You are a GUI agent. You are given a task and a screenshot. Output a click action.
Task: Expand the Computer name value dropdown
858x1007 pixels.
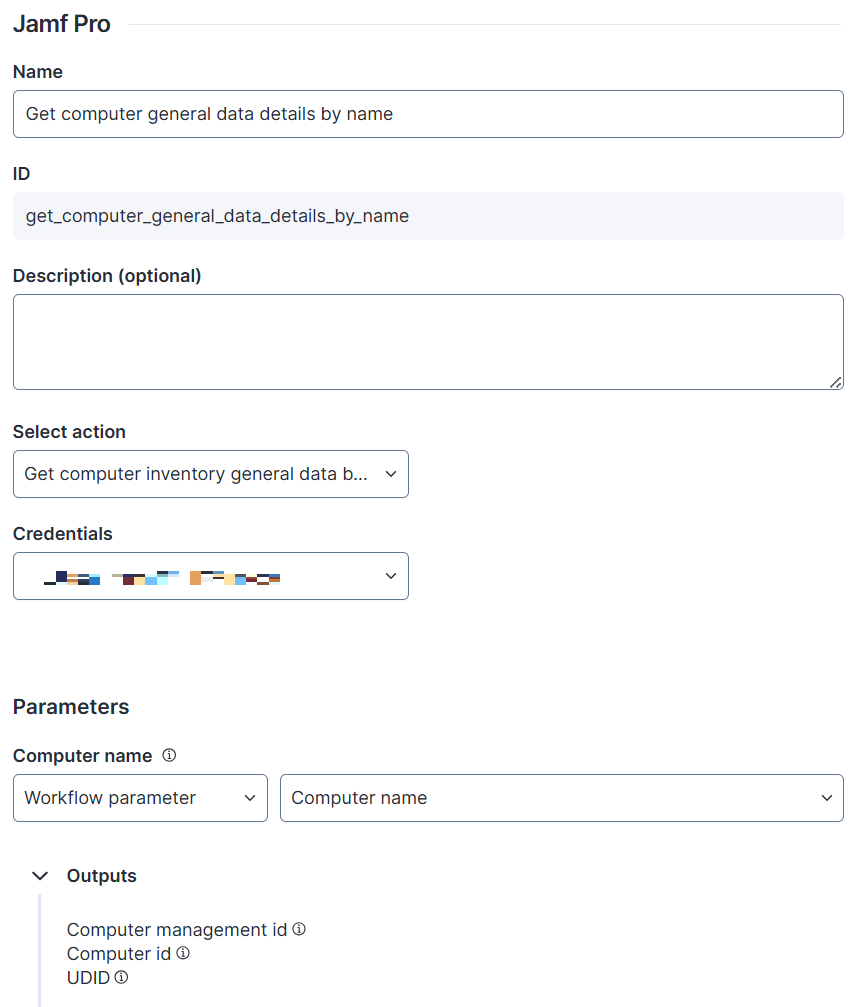tap(561, 798)
